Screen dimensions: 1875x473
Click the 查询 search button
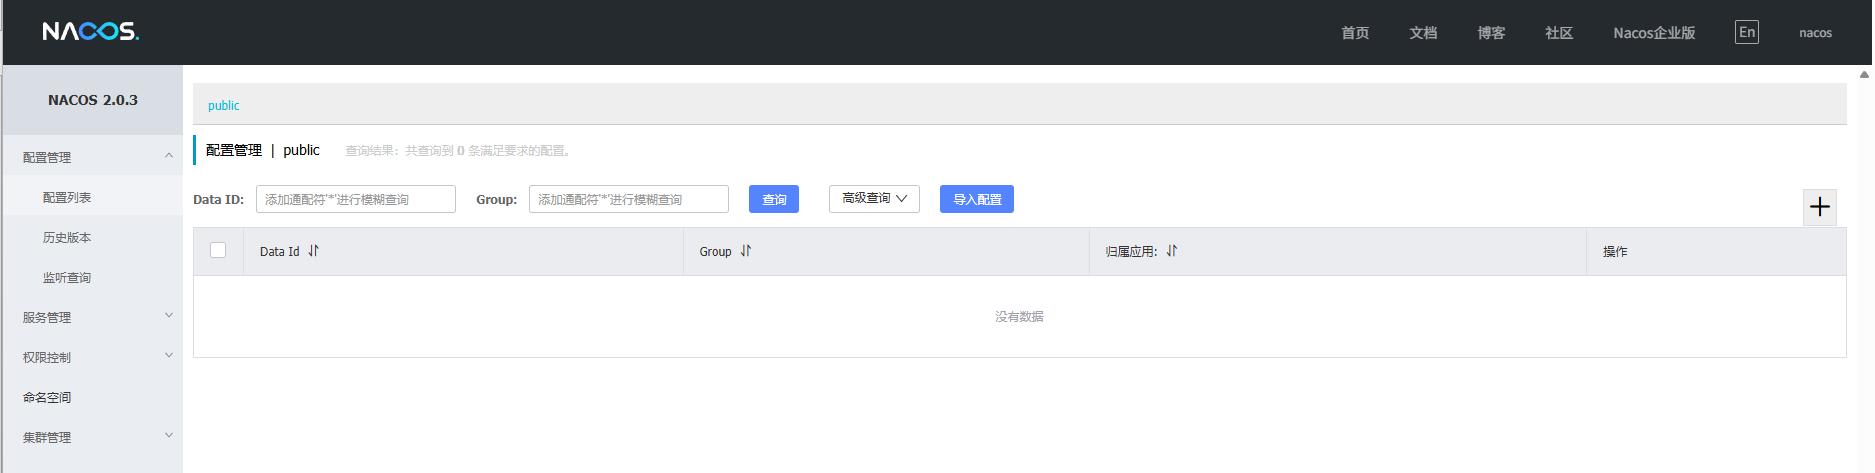pyautogui.click(x=774, y=199)
